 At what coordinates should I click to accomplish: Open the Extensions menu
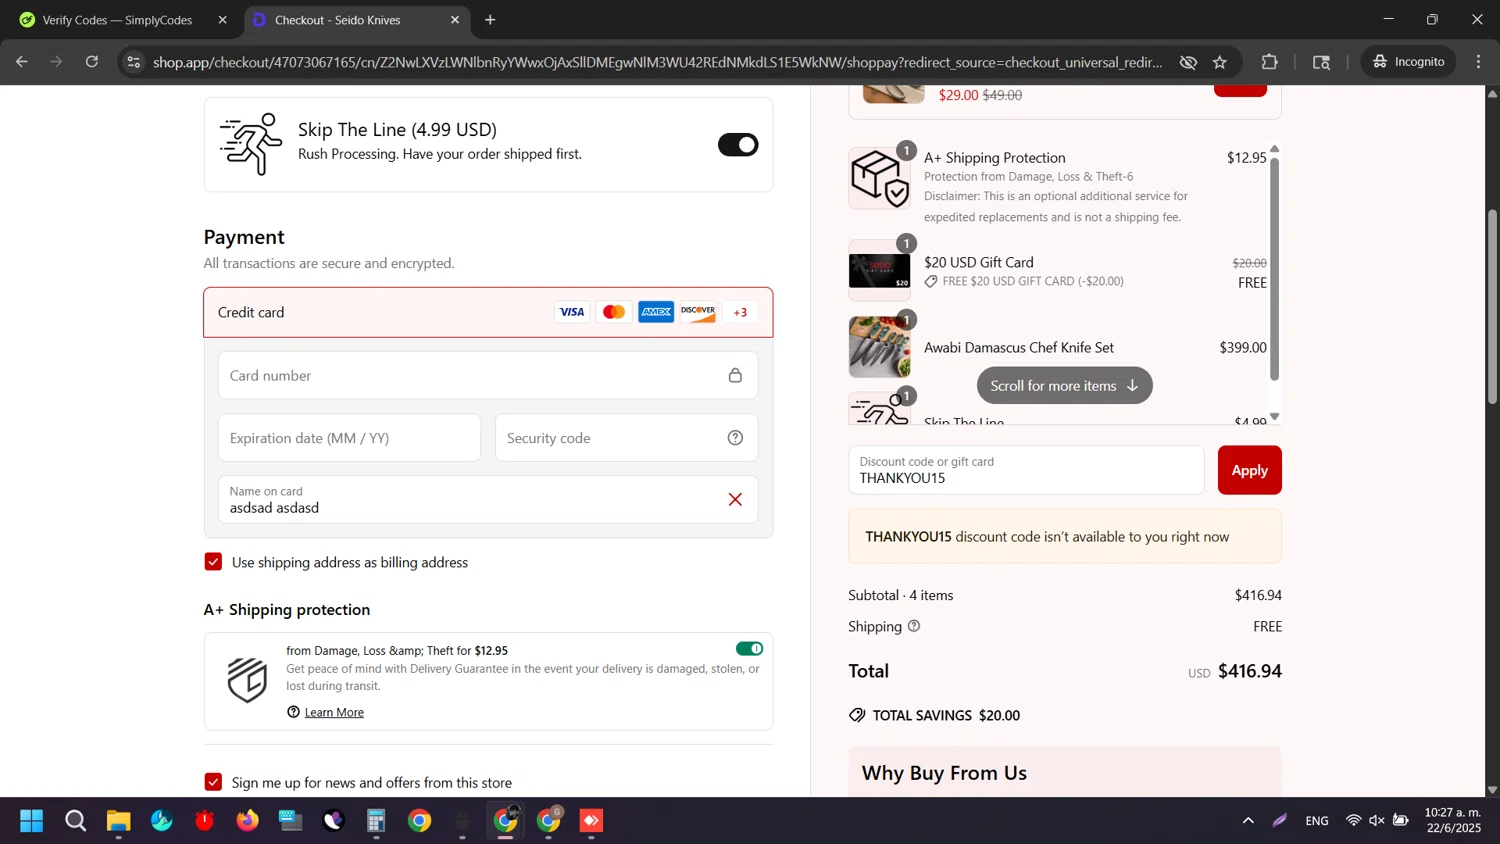pyautogui.click(x=1270, y=62)
